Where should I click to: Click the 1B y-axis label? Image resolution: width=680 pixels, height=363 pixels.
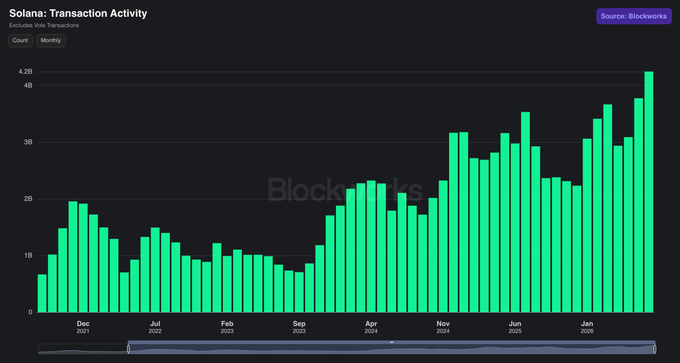click(28, 255)
